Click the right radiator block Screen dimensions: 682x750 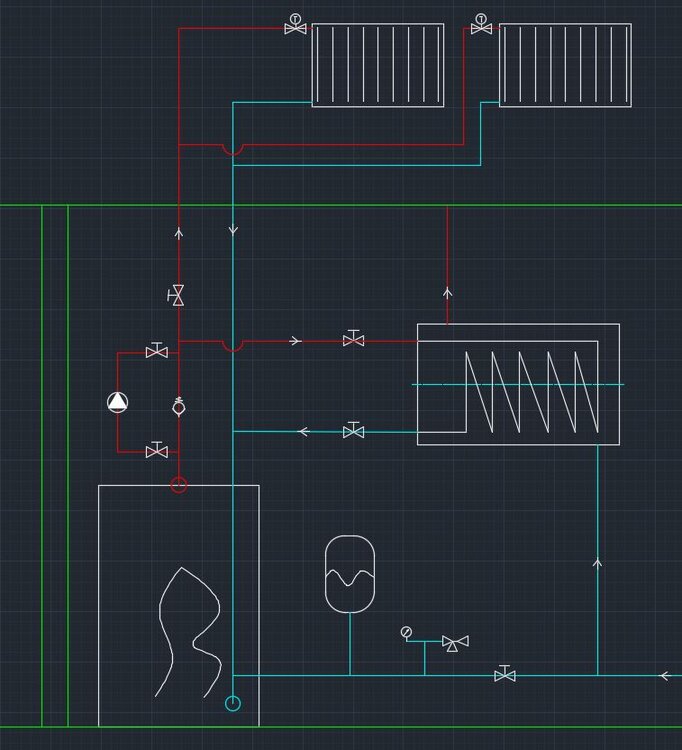(565, 65)
